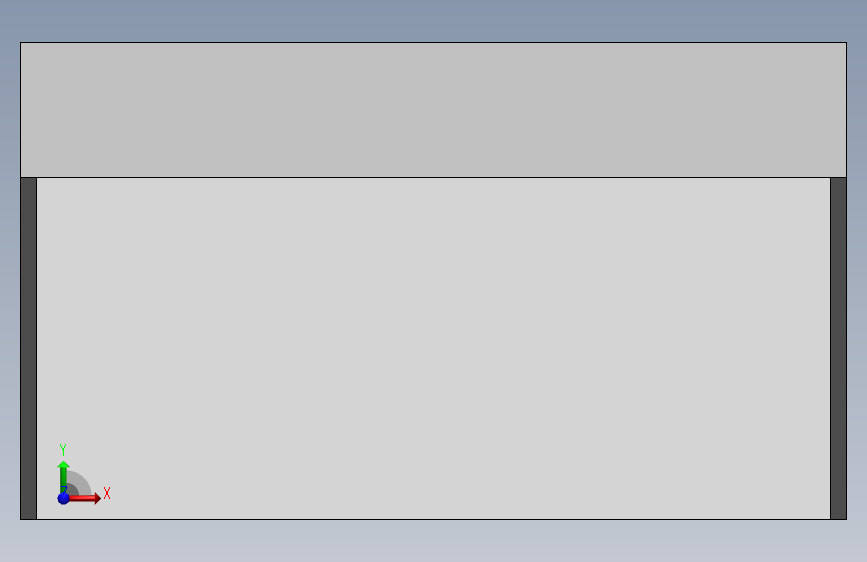Pick the model's top-left corner vertex

click(20, 43)
